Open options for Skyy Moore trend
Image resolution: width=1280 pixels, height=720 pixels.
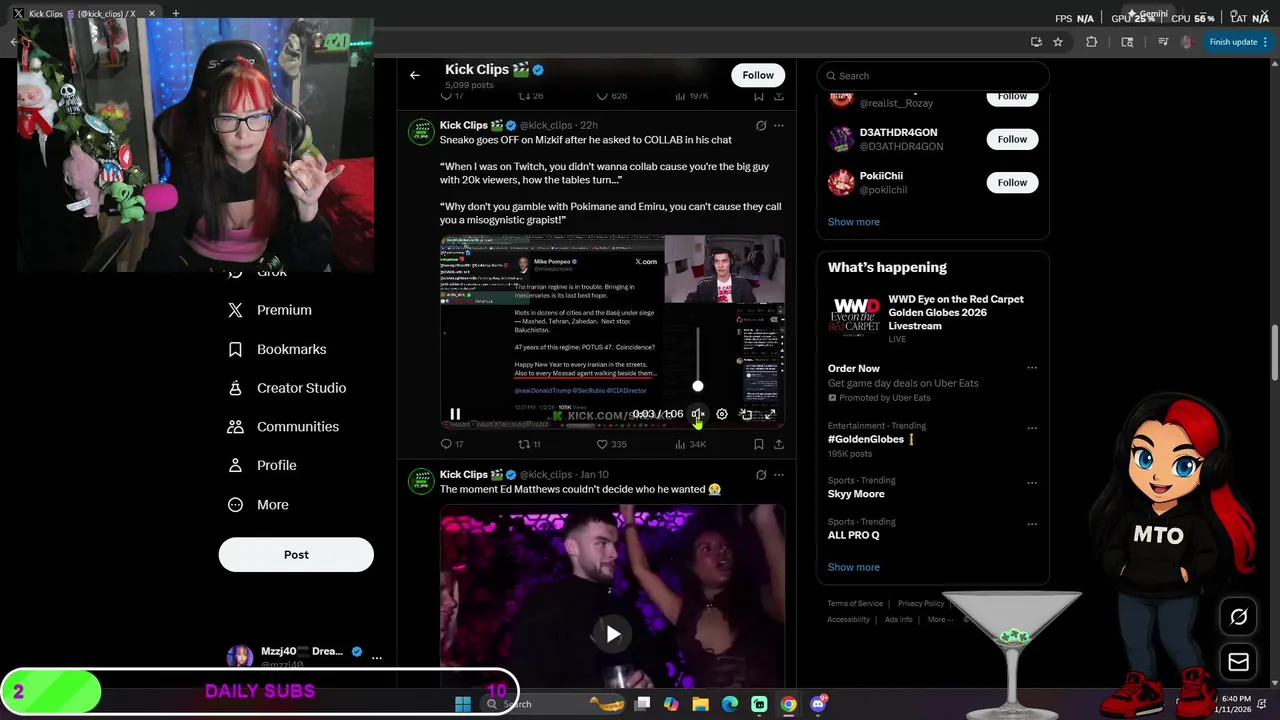point(1032,483)
